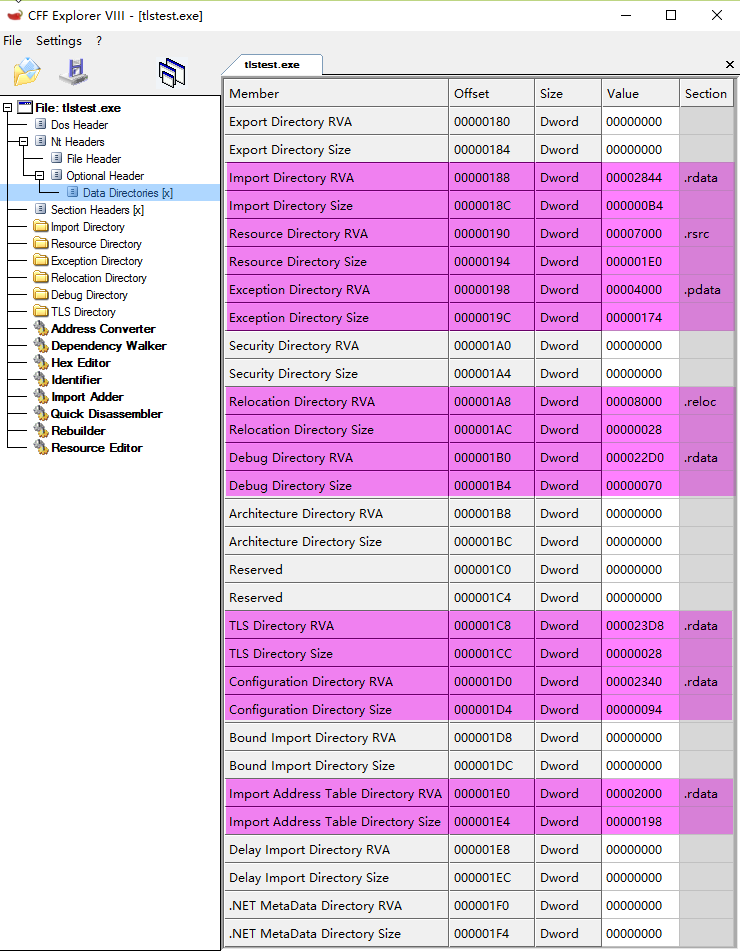740x951 pixels.
Task: Click the .reloc section cell
Action: click(x=706, y=402)
